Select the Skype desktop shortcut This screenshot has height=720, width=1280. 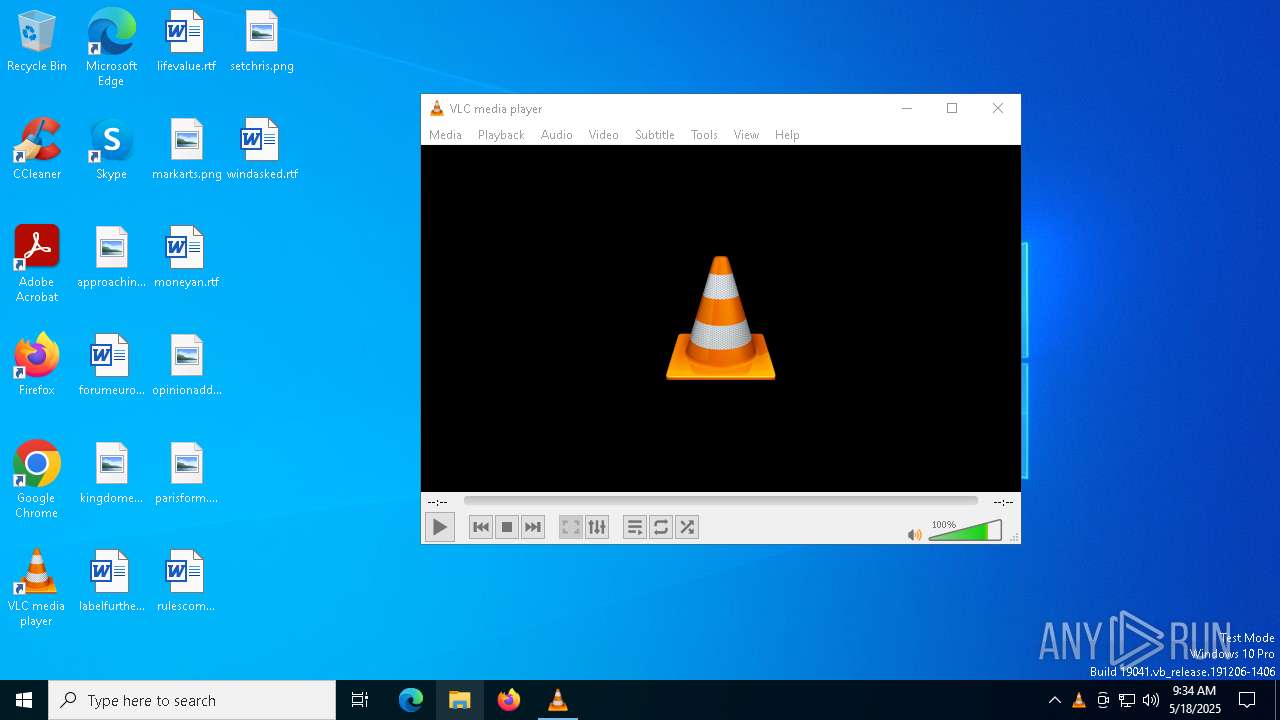(111, 150)
